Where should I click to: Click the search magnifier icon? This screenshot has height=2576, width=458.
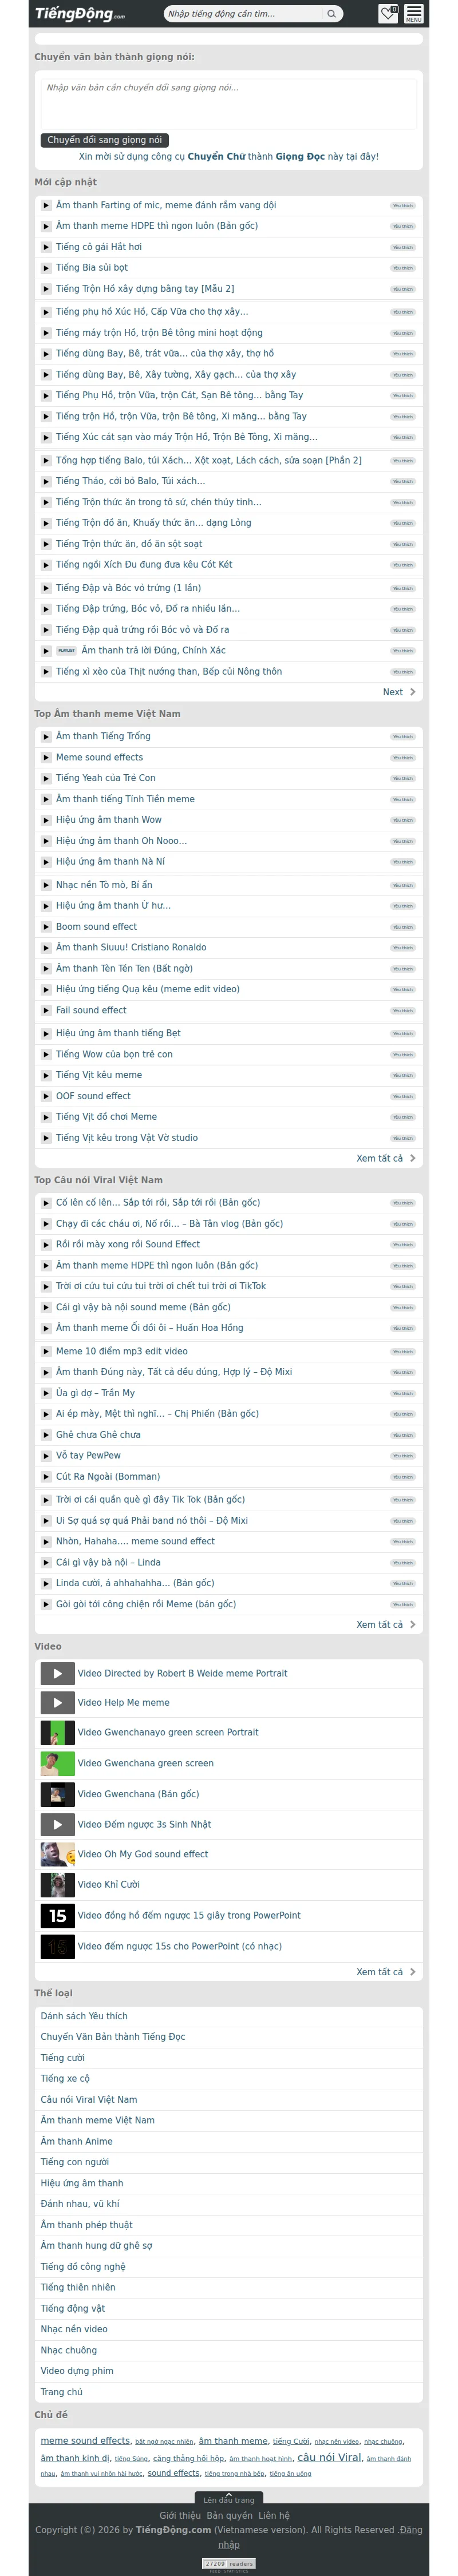pos(331,14)
